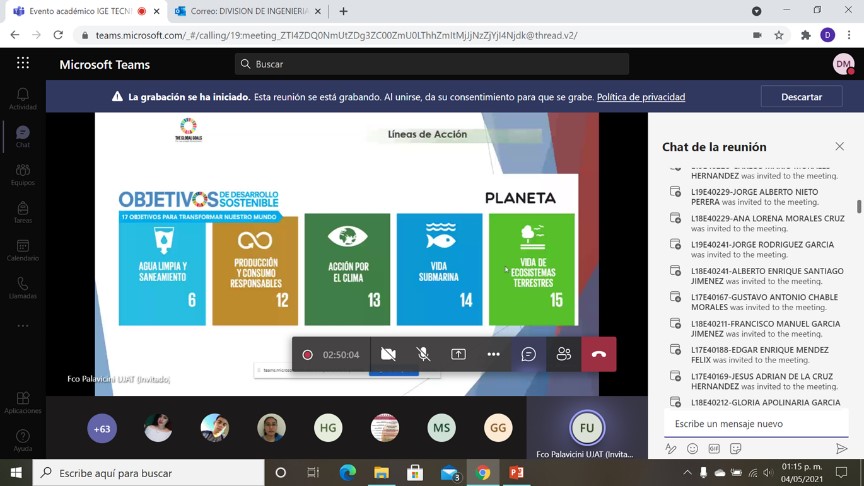This screenshot has width=864, height=486.
Task: Toggle the camera off icon in call controls
Action: click(x=388, y=354)
